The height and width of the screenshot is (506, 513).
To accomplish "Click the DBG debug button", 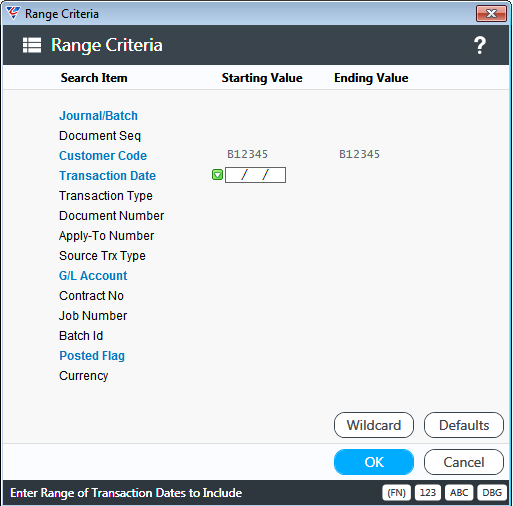I will click(x=492, y=493).
